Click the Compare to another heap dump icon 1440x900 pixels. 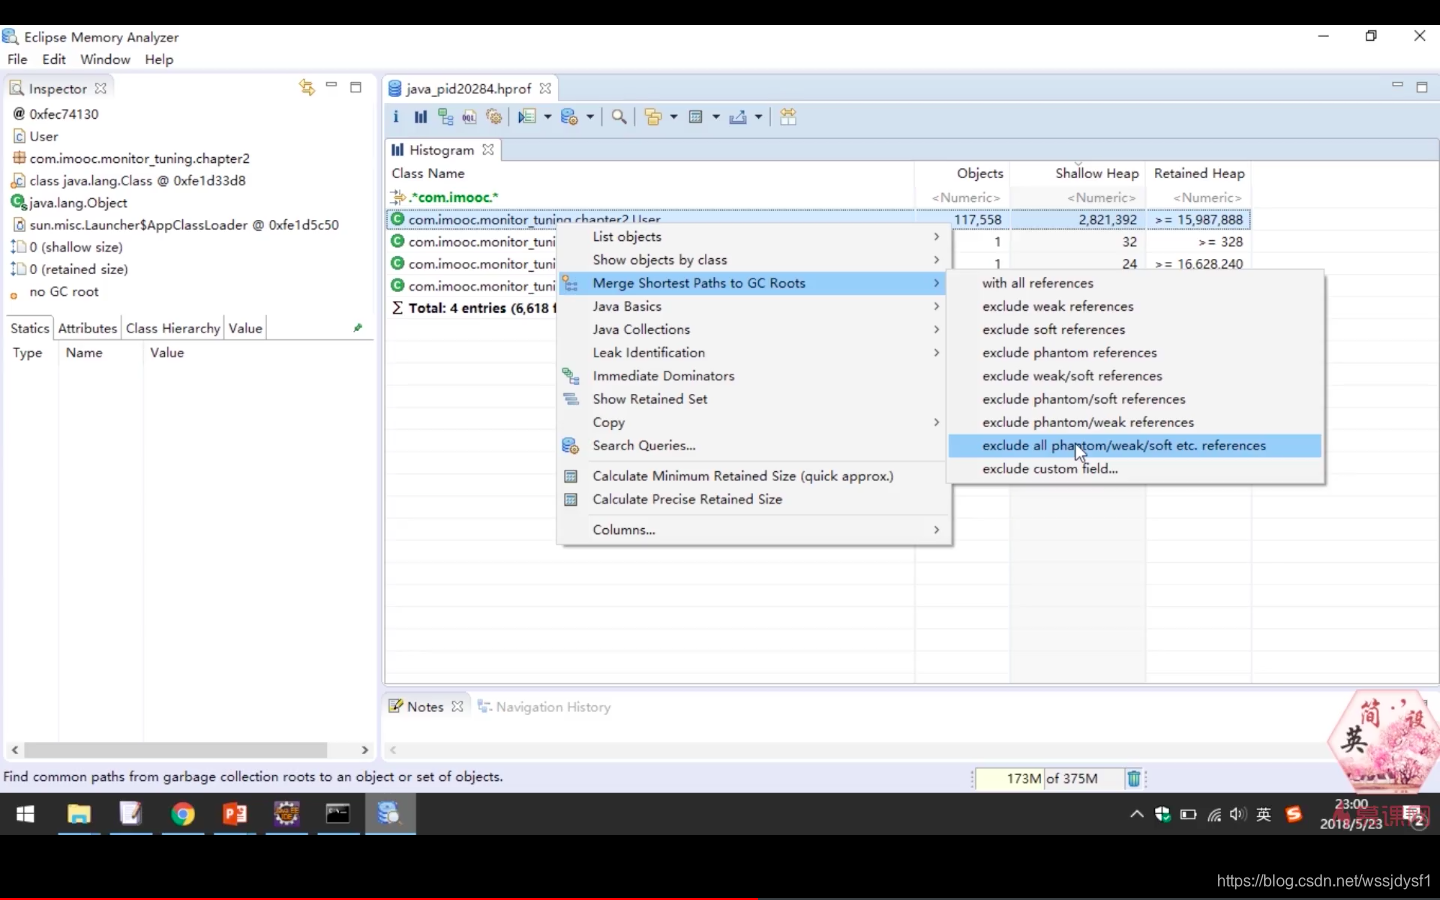click(788, 117)
